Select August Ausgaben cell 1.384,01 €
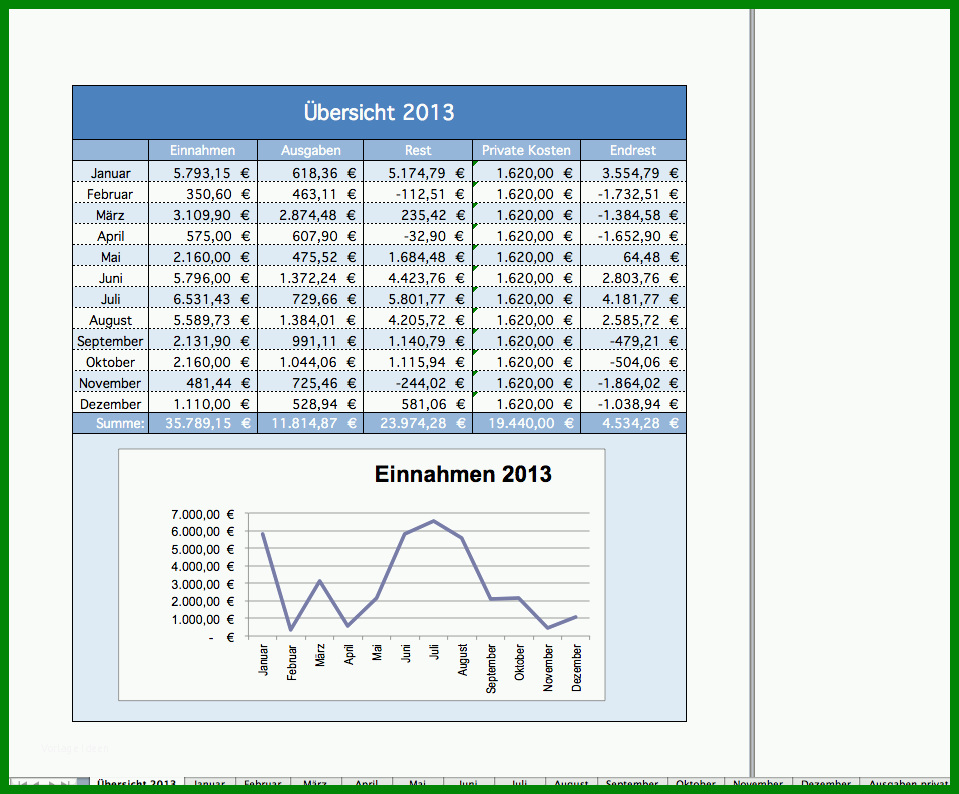The width and height of the screenshot is (959, 794). click(311, 321)
